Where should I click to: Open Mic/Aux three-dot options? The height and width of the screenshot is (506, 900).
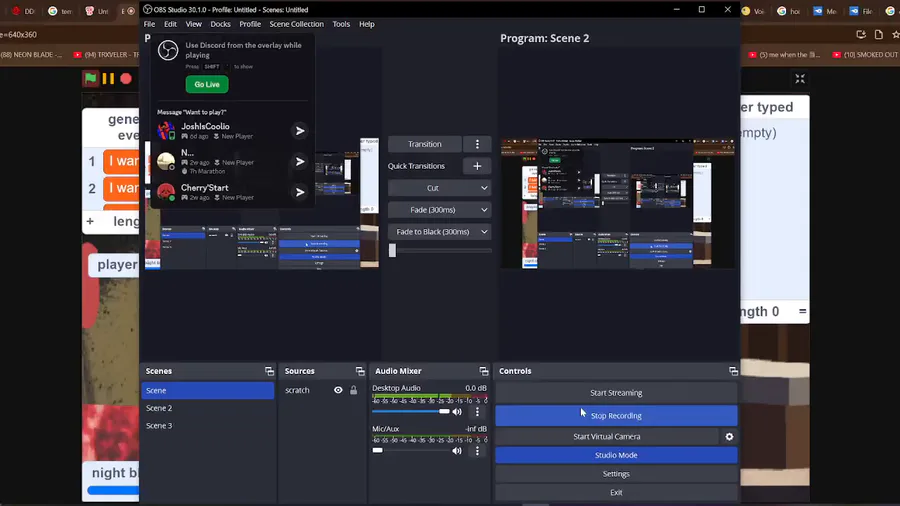(477, 451)
